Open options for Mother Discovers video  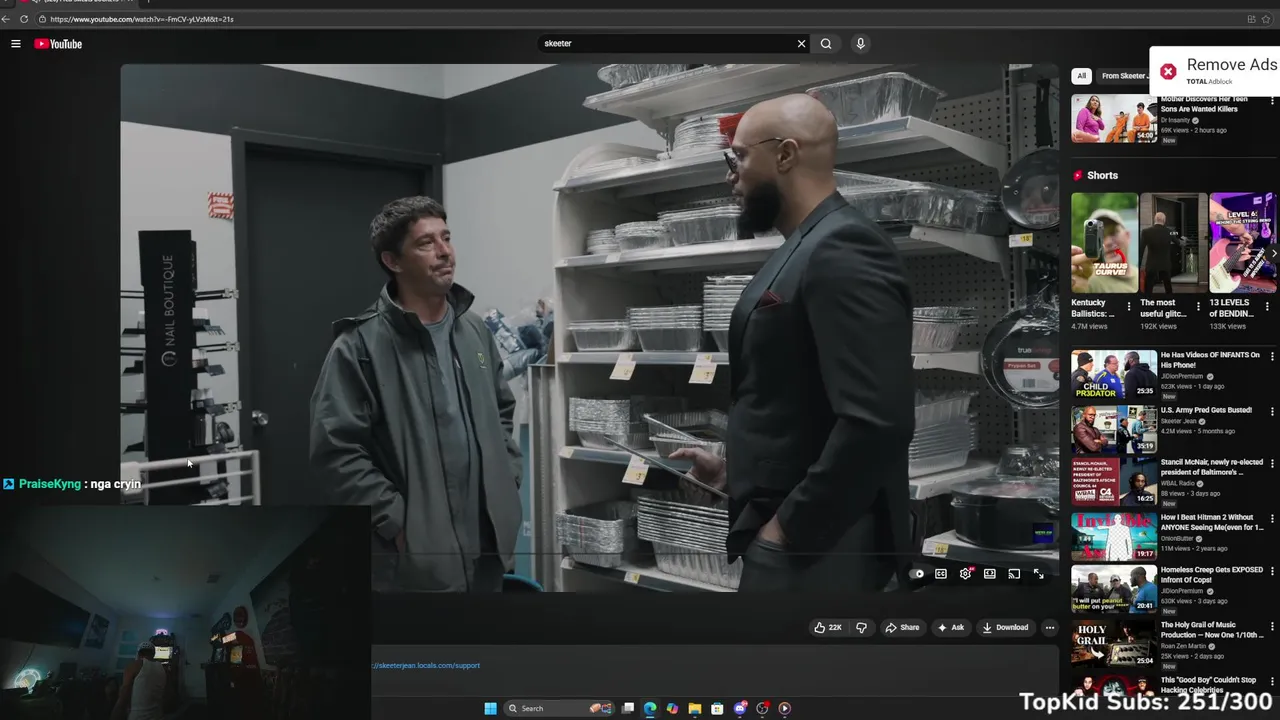pyautogui.click(x=1272, y=101)
